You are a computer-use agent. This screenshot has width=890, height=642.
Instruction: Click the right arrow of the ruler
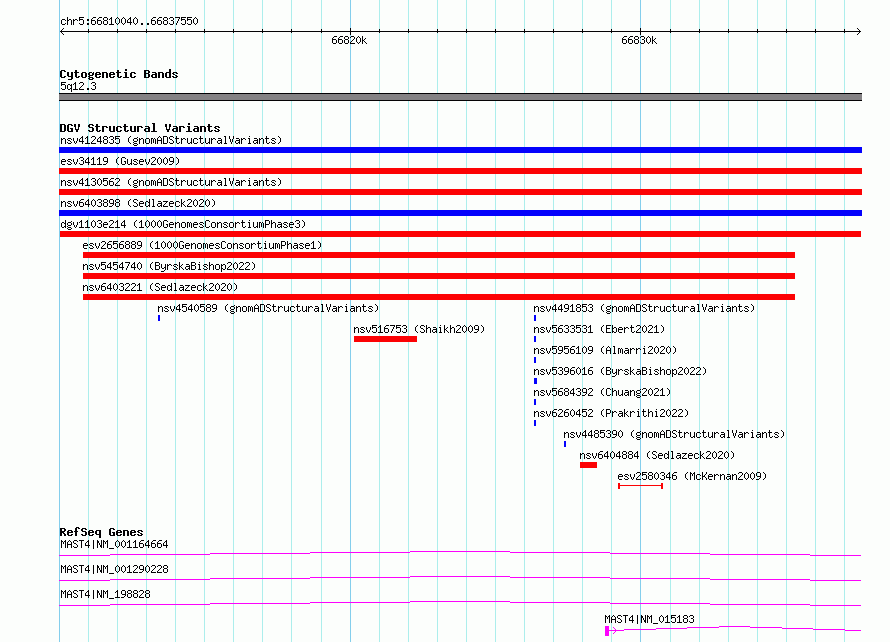[859, 31]
